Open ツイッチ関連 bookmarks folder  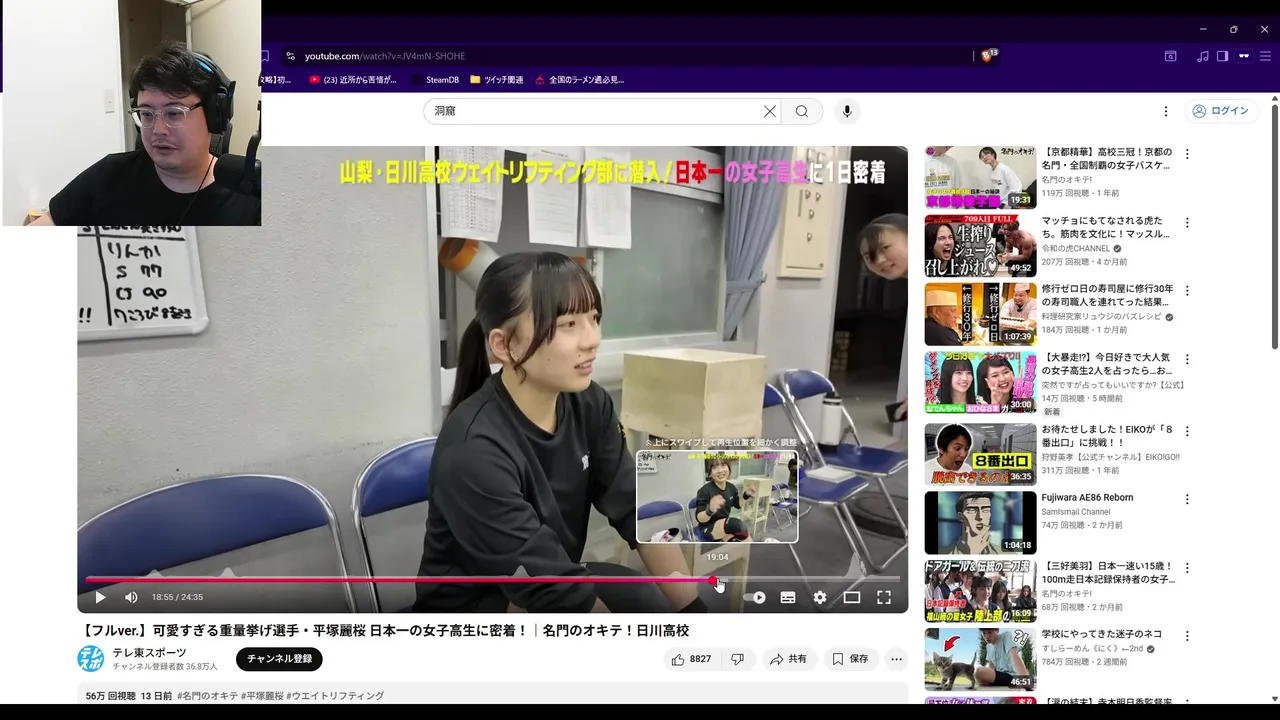coord(497,80)
